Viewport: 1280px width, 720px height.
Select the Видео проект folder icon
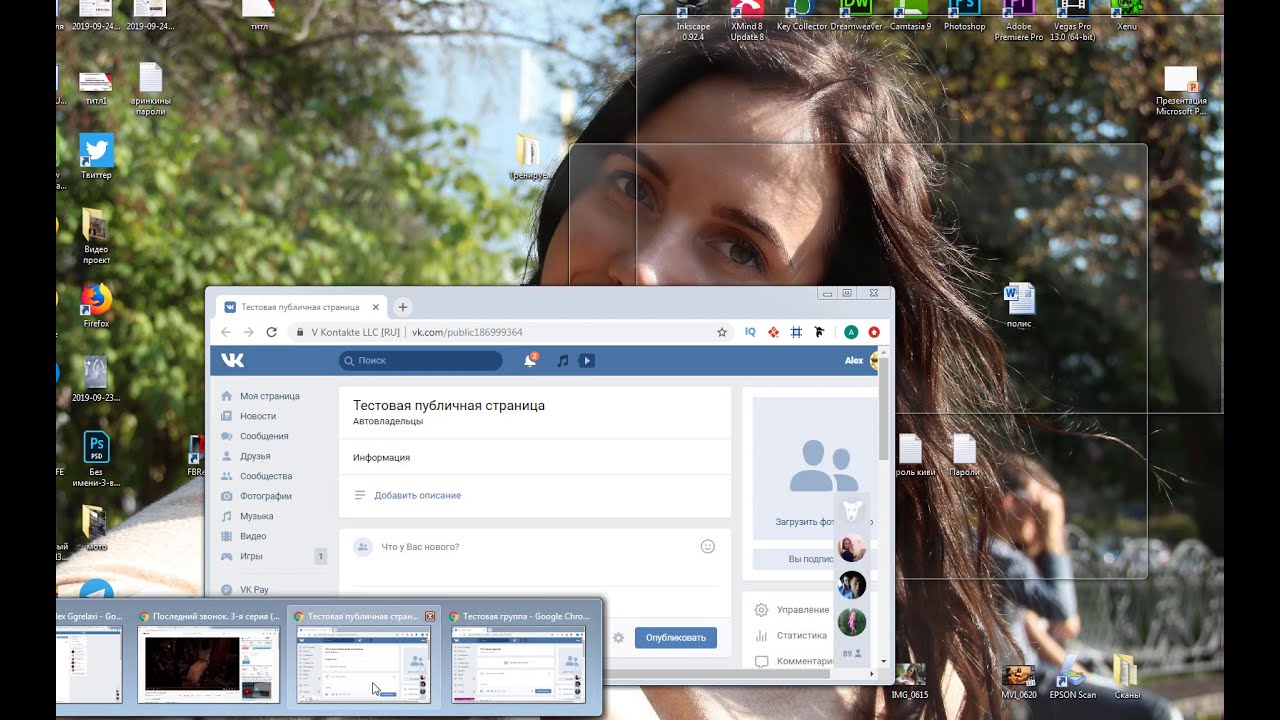(x=96, y=236)
